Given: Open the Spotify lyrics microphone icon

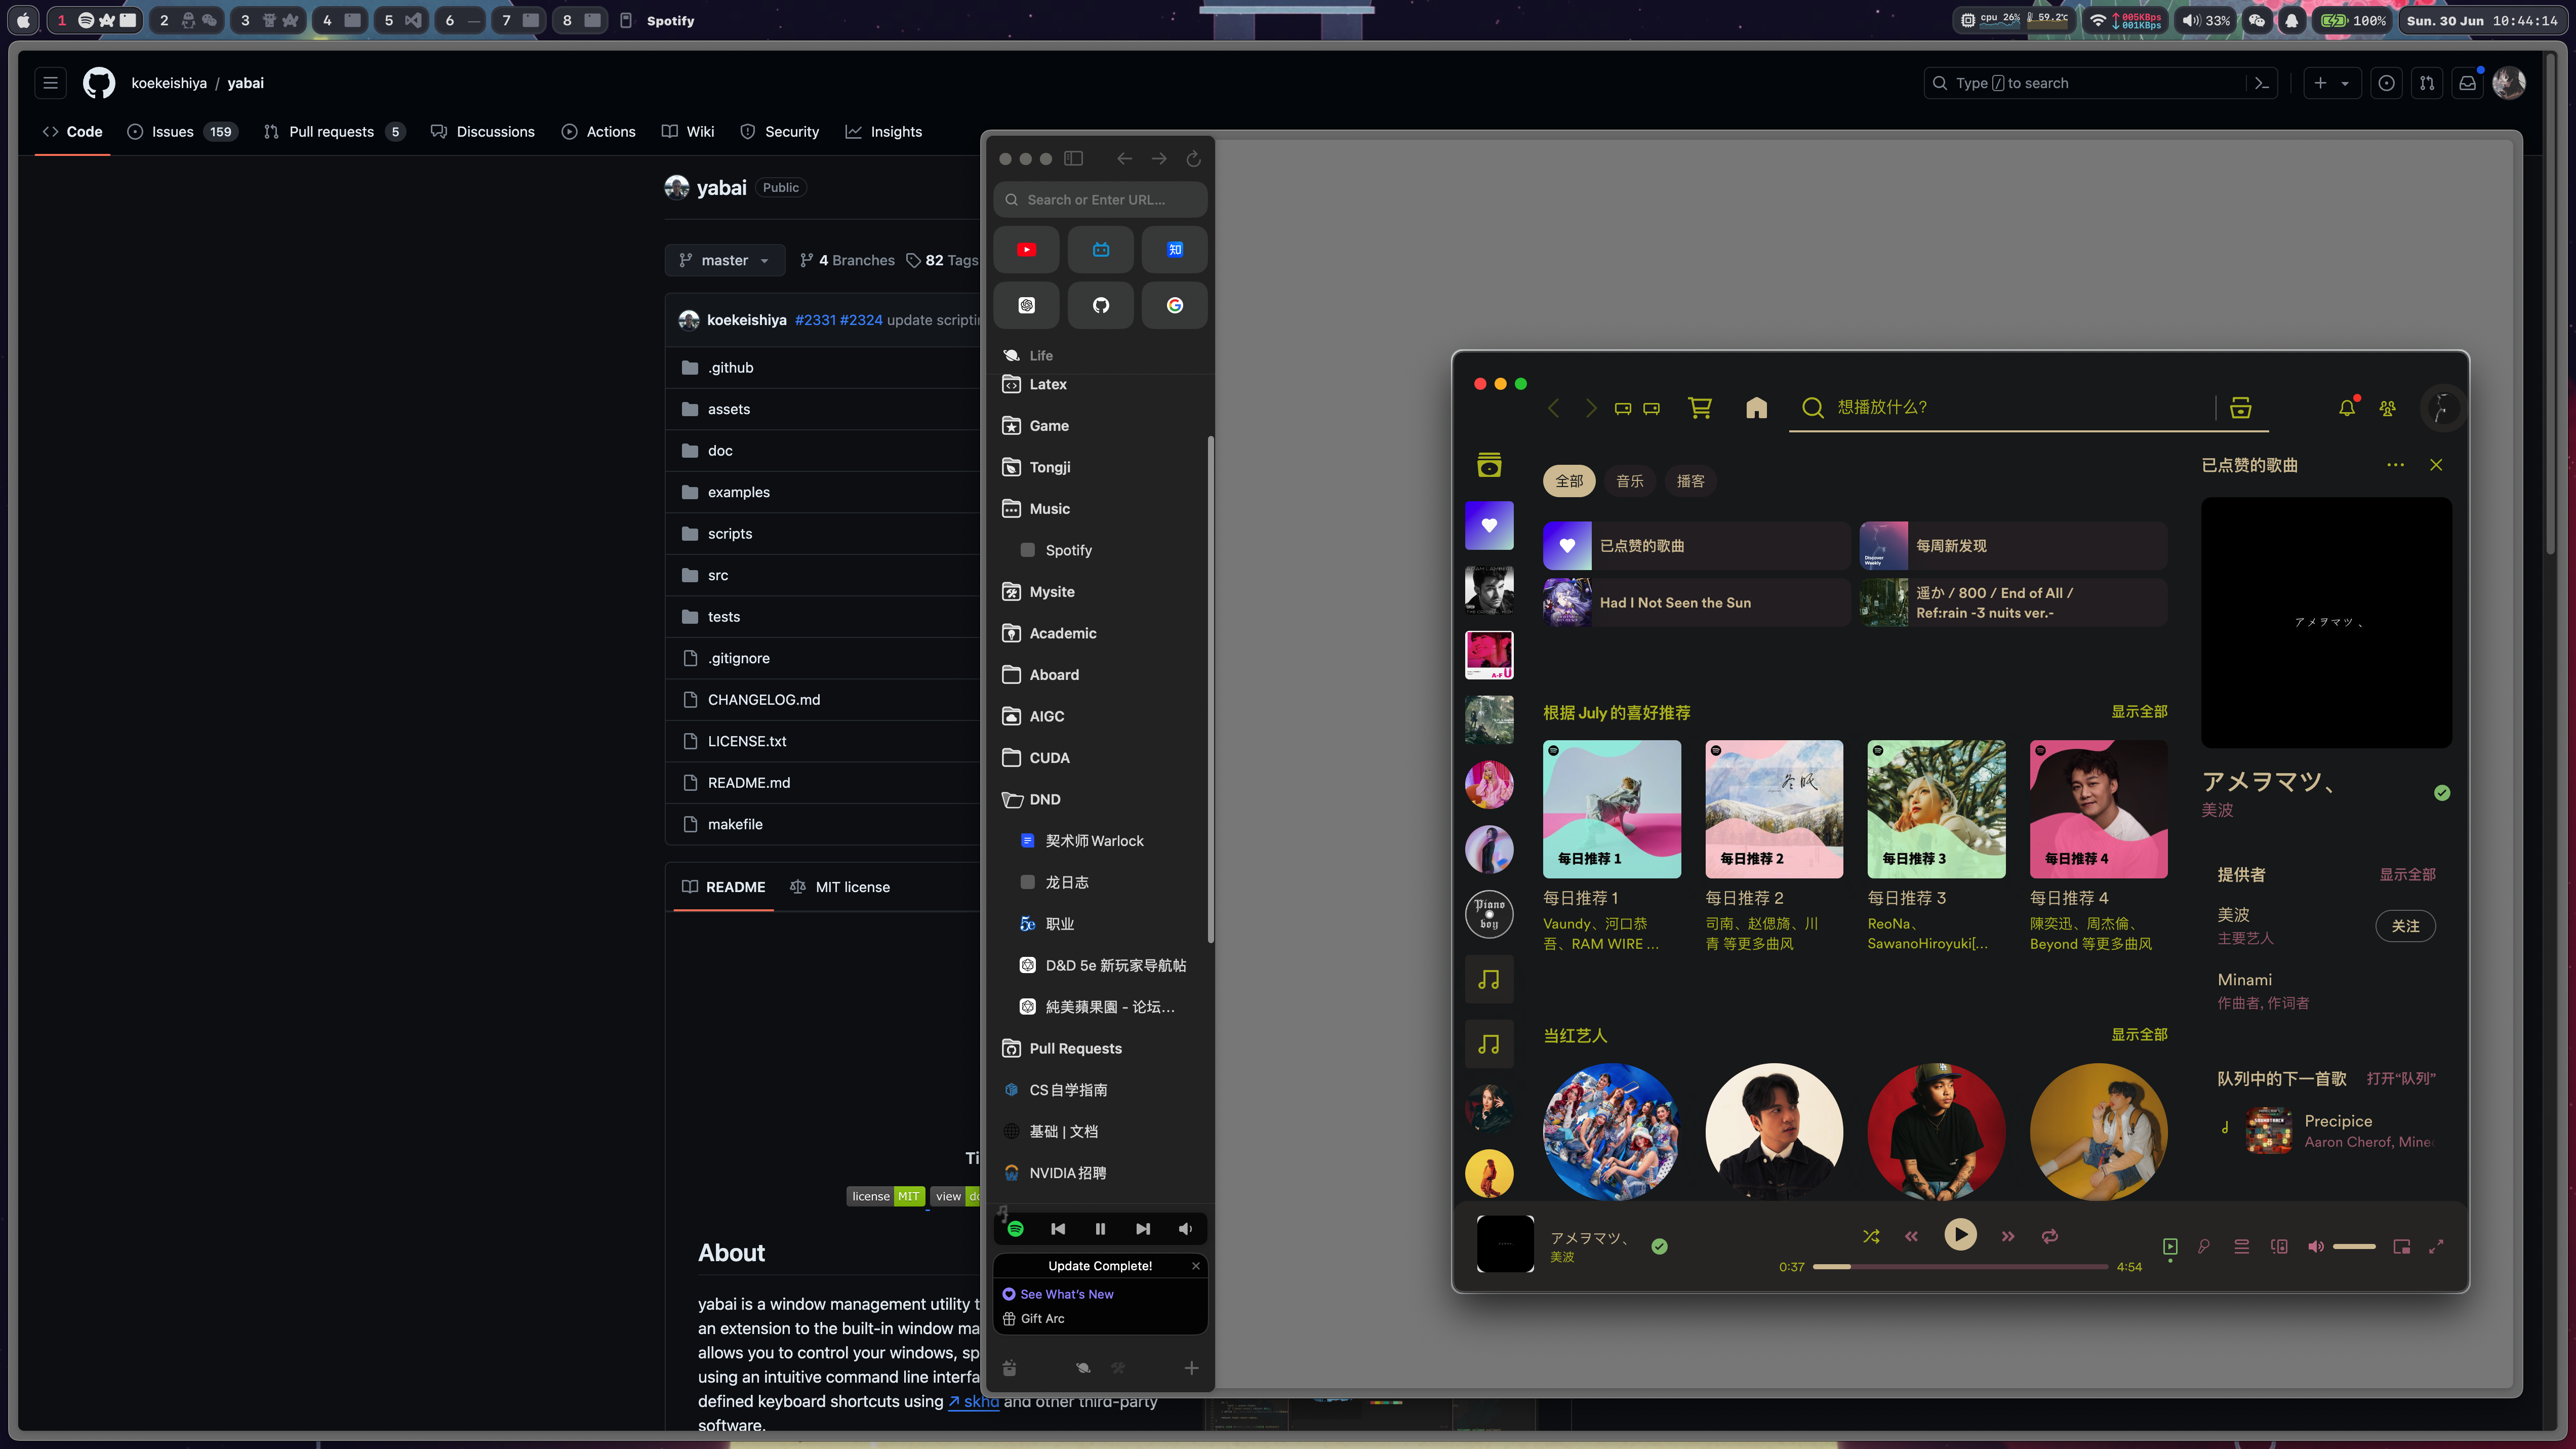Looking at the screenshot, I should click(x=2204, y=1246).
